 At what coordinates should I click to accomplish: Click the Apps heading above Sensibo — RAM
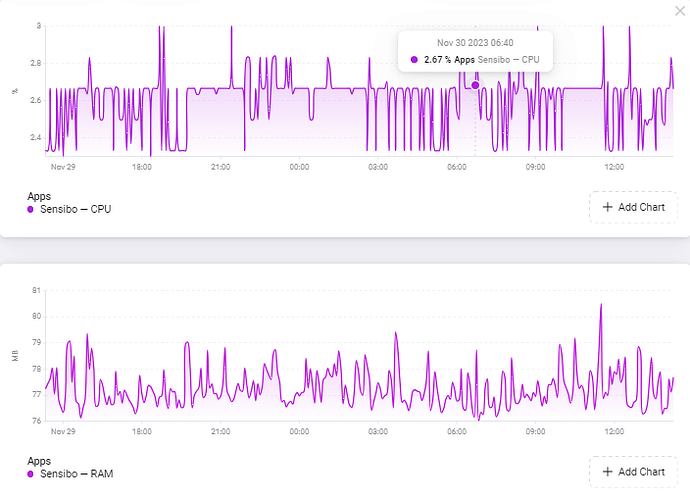(39, 461)
